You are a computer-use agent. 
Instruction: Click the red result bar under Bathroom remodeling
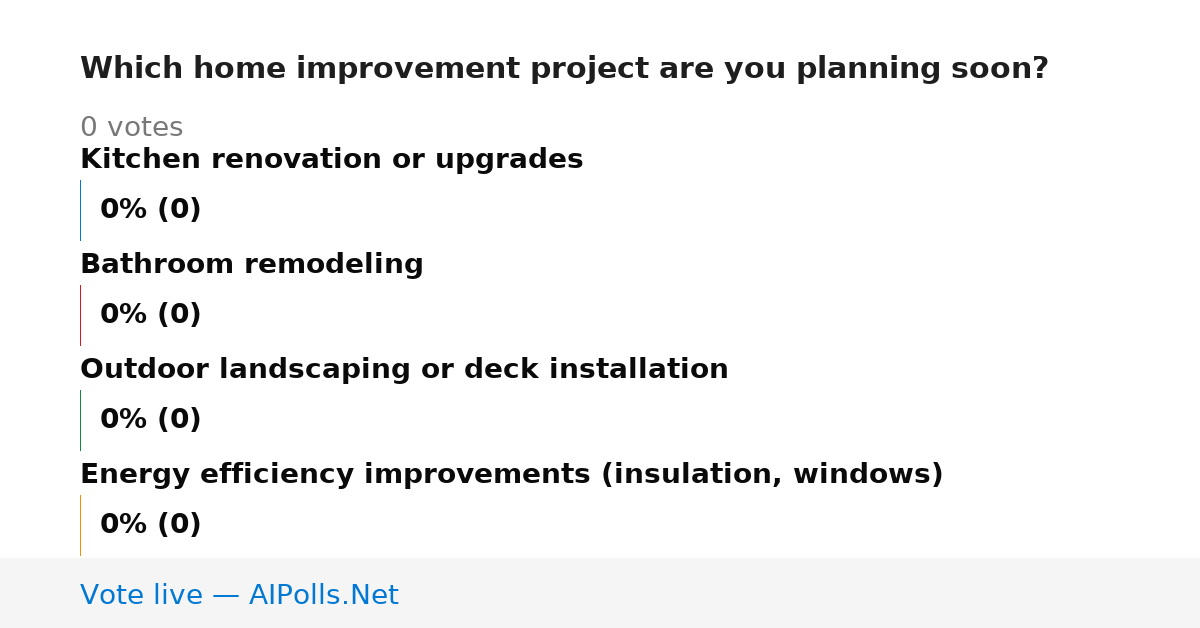[x=80, y=315]
